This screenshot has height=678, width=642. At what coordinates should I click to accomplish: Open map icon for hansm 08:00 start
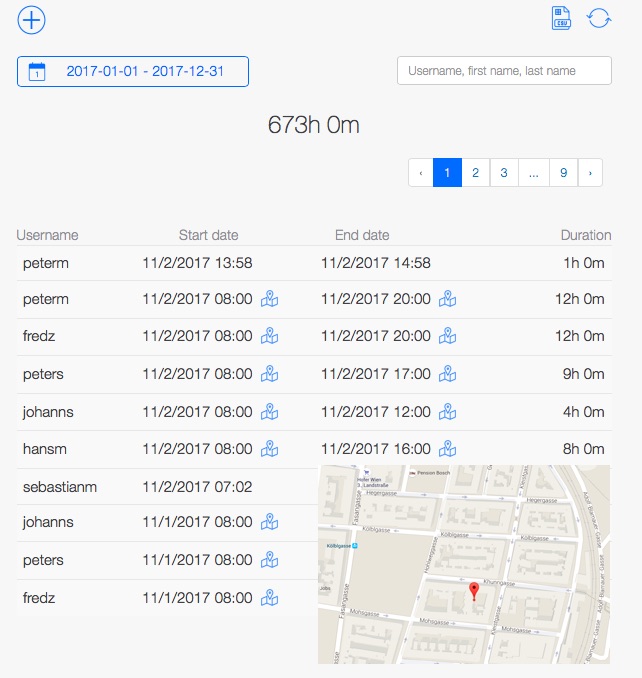[269, 449]
